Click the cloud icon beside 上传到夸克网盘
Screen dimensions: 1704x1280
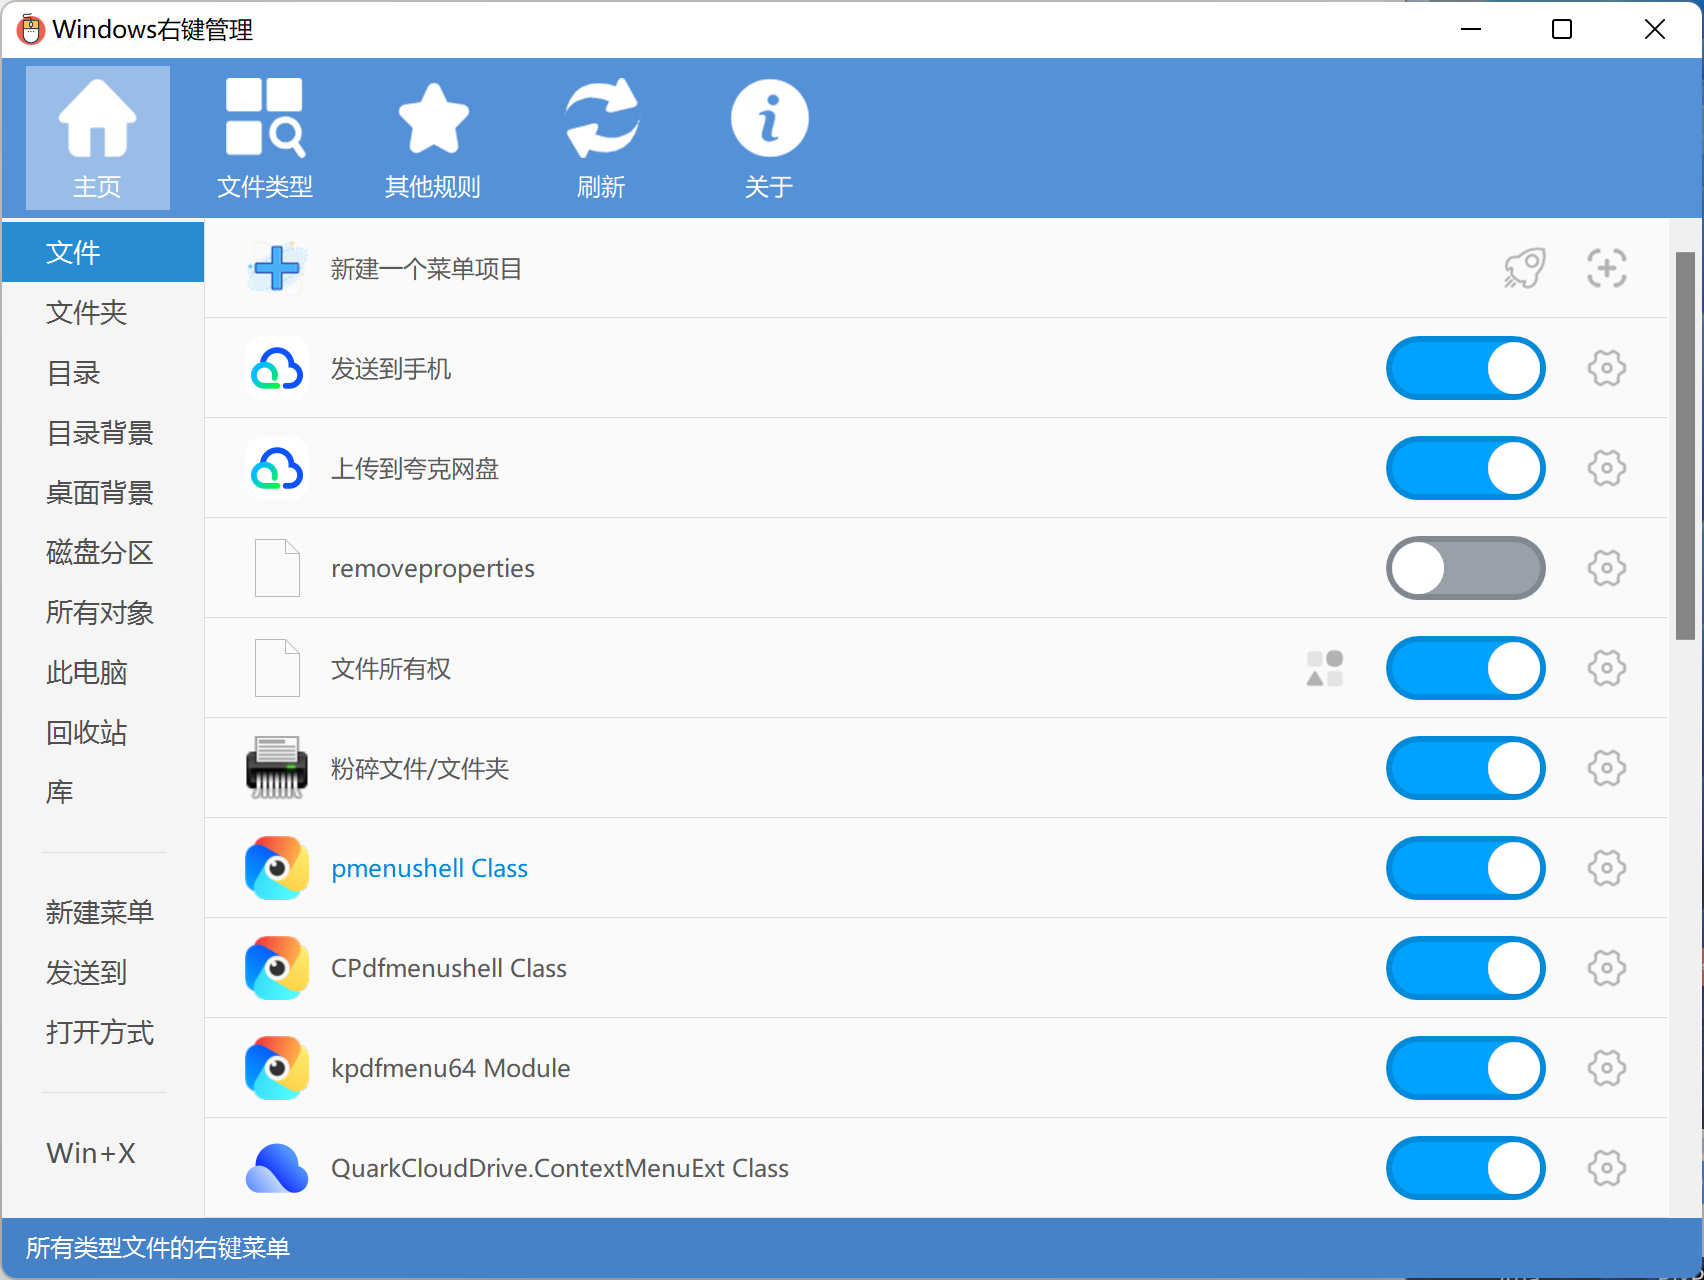[277, 468]
